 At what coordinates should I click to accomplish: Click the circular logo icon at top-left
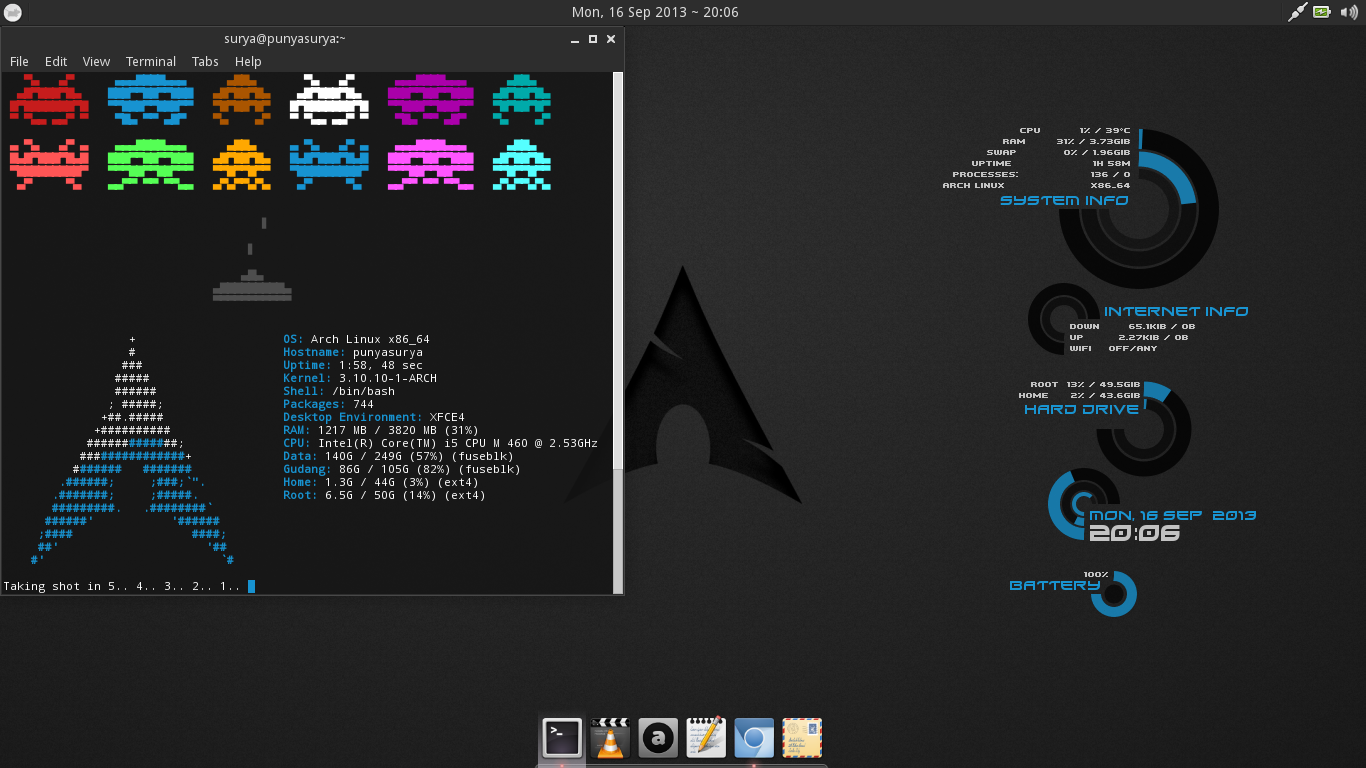pos(13,12)
